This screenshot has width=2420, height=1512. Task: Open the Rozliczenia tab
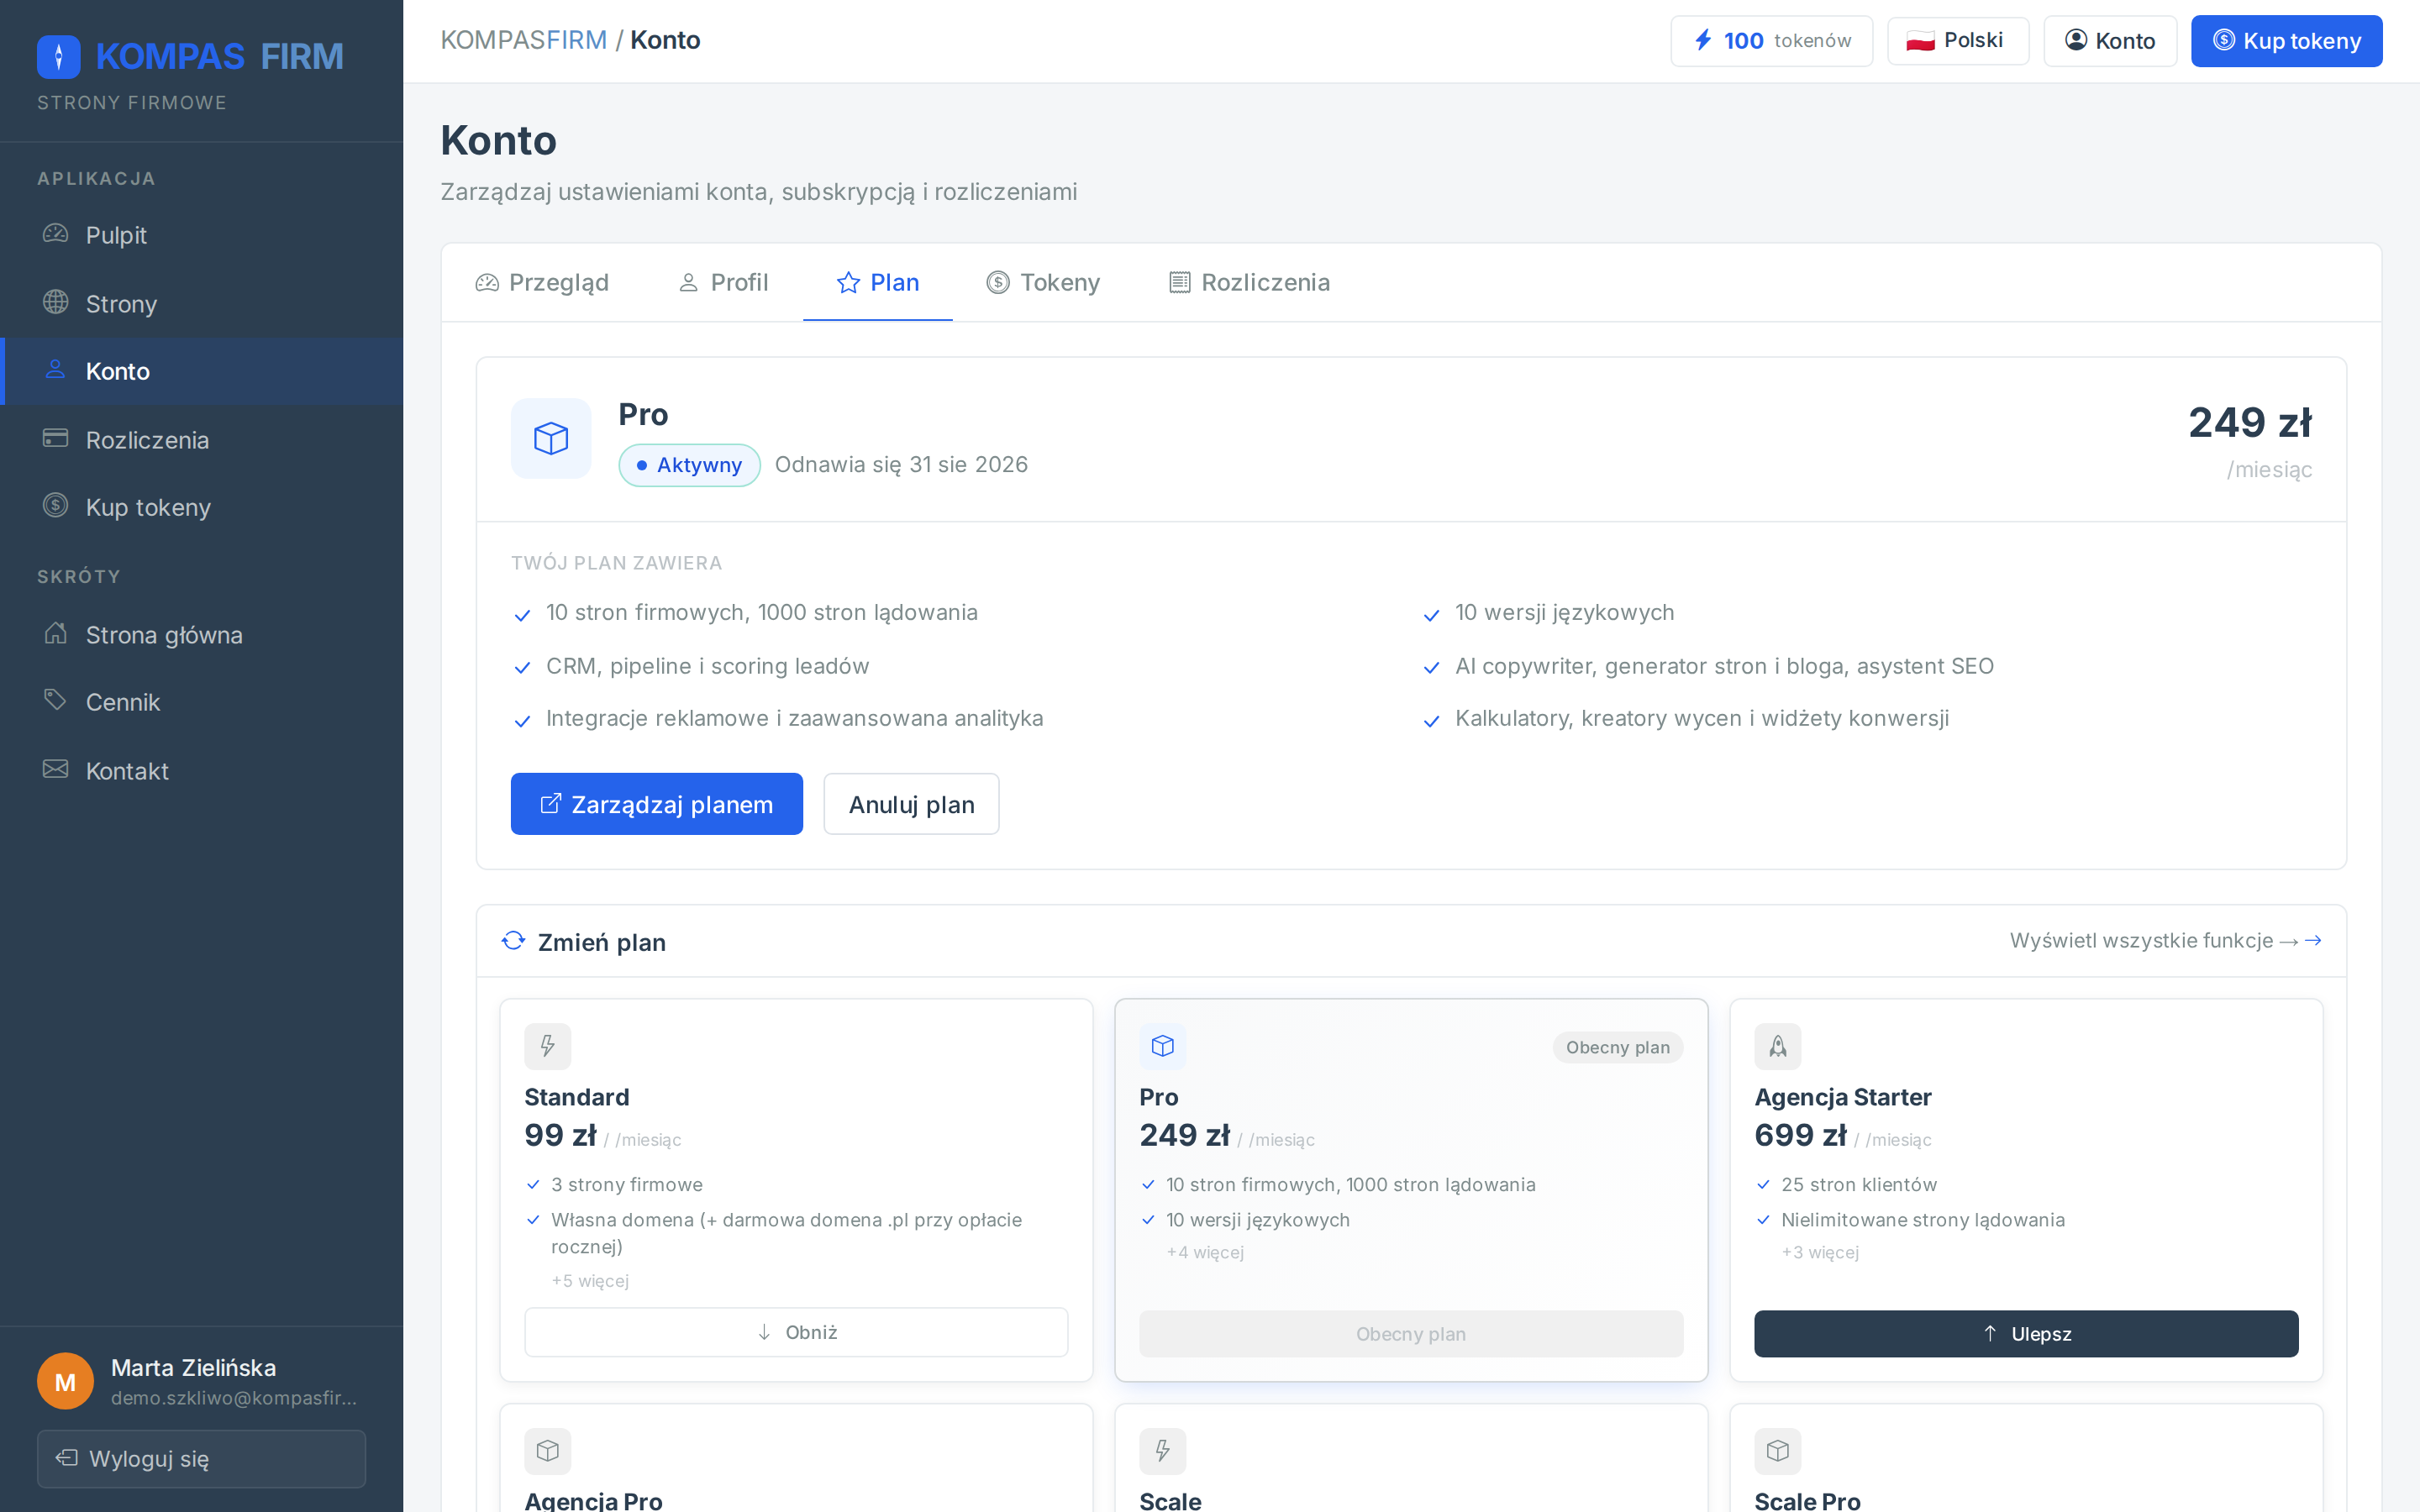[1250, 283]
